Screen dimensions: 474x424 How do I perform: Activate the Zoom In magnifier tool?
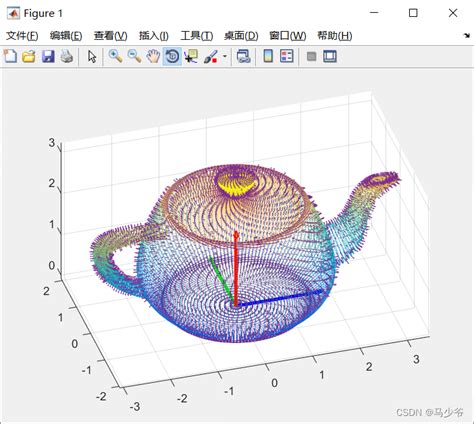tap(115, 56)
